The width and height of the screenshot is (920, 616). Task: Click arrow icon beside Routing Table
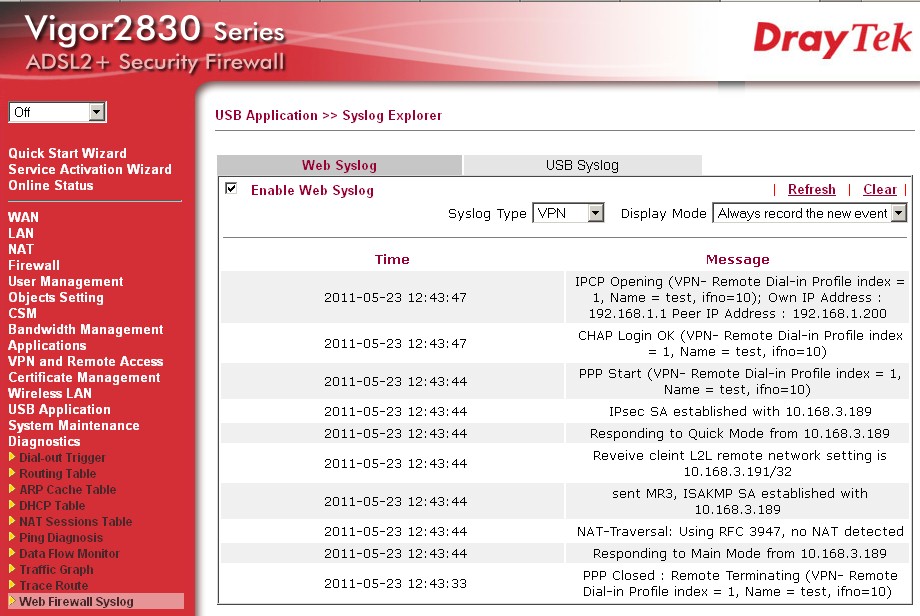tap(12, 473)
